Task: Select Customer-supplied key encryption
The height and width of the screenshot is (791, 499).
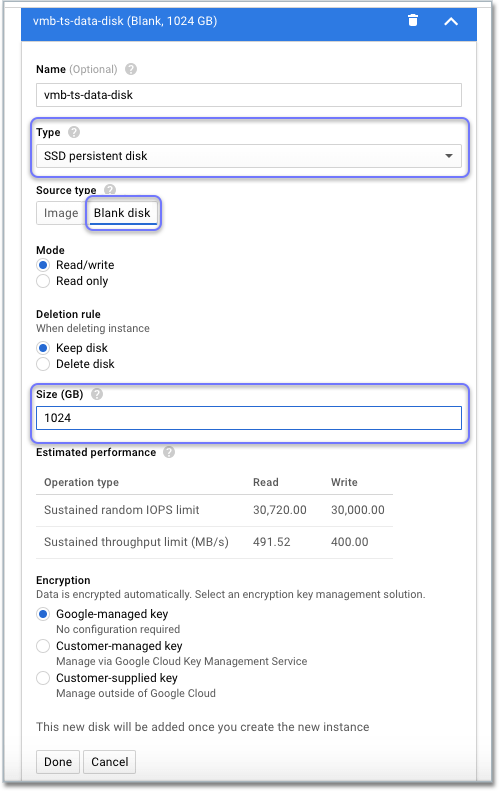Action: click(x=43, y=678)
